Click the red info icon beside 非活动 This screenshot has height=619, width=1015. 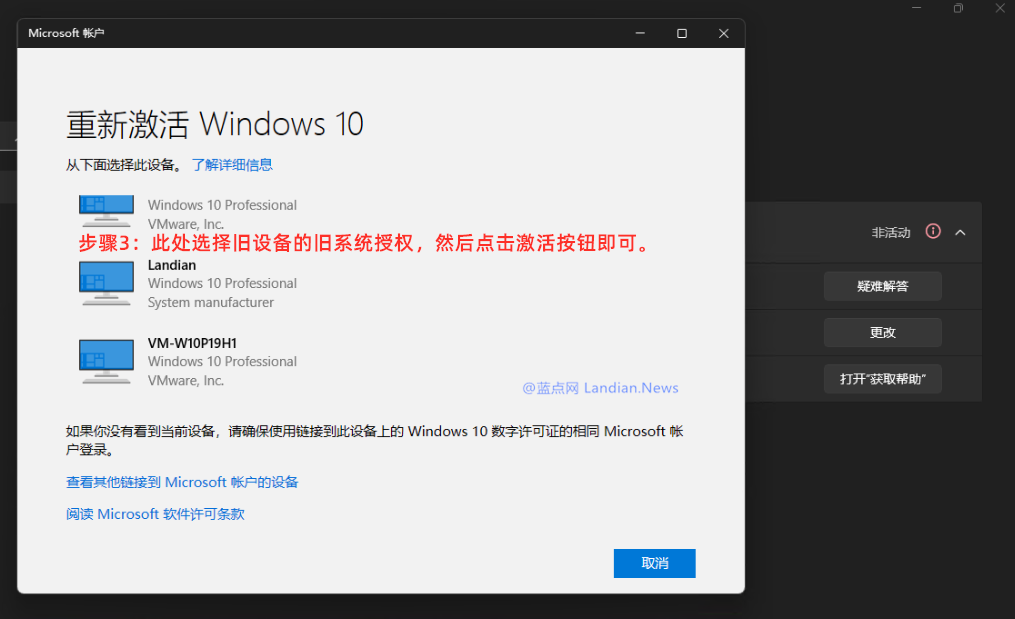tap(933, 231)
